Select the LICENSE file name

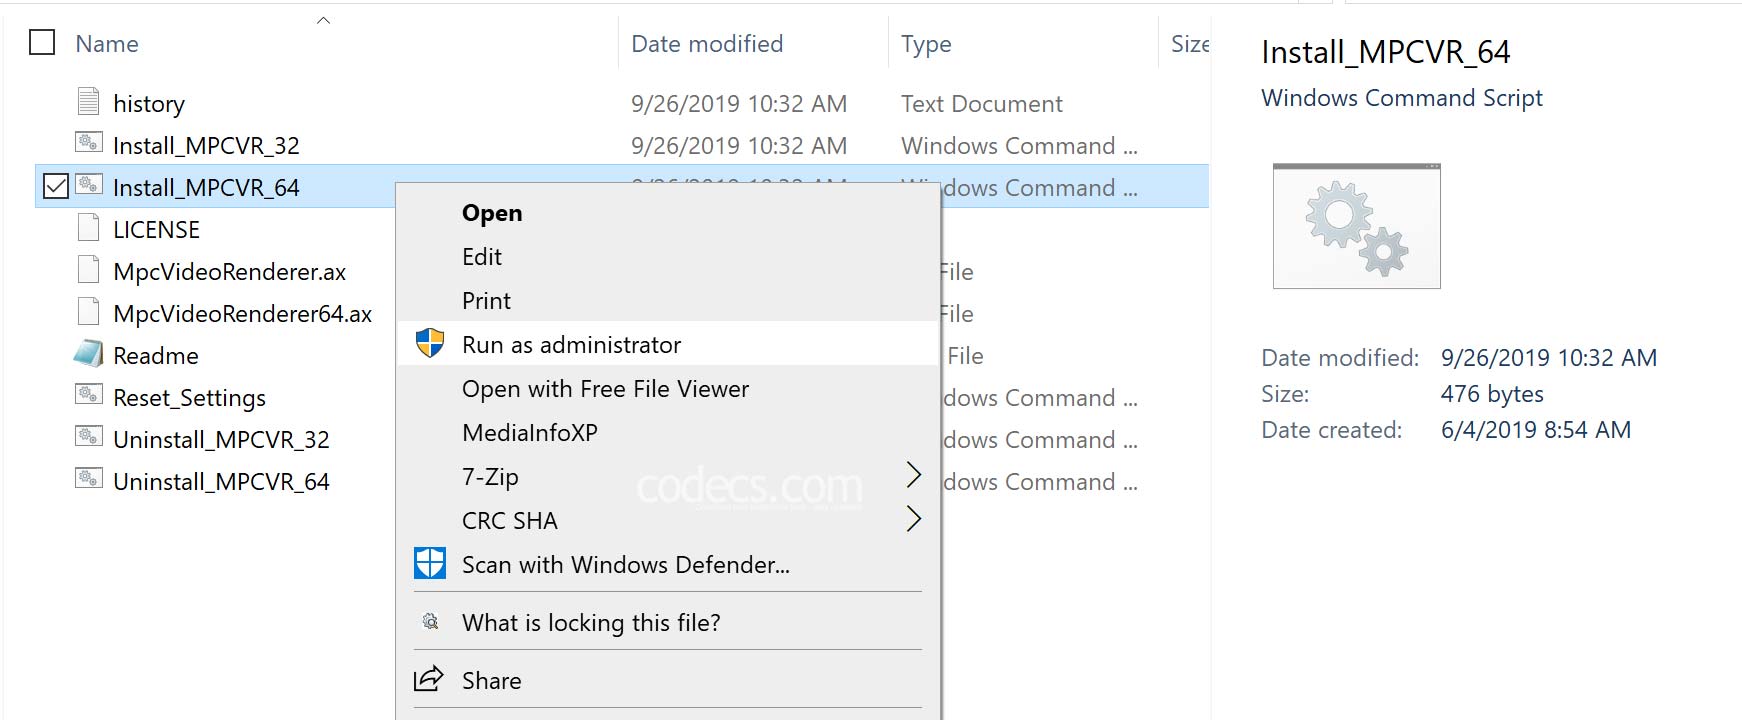[x=156, y=230]
